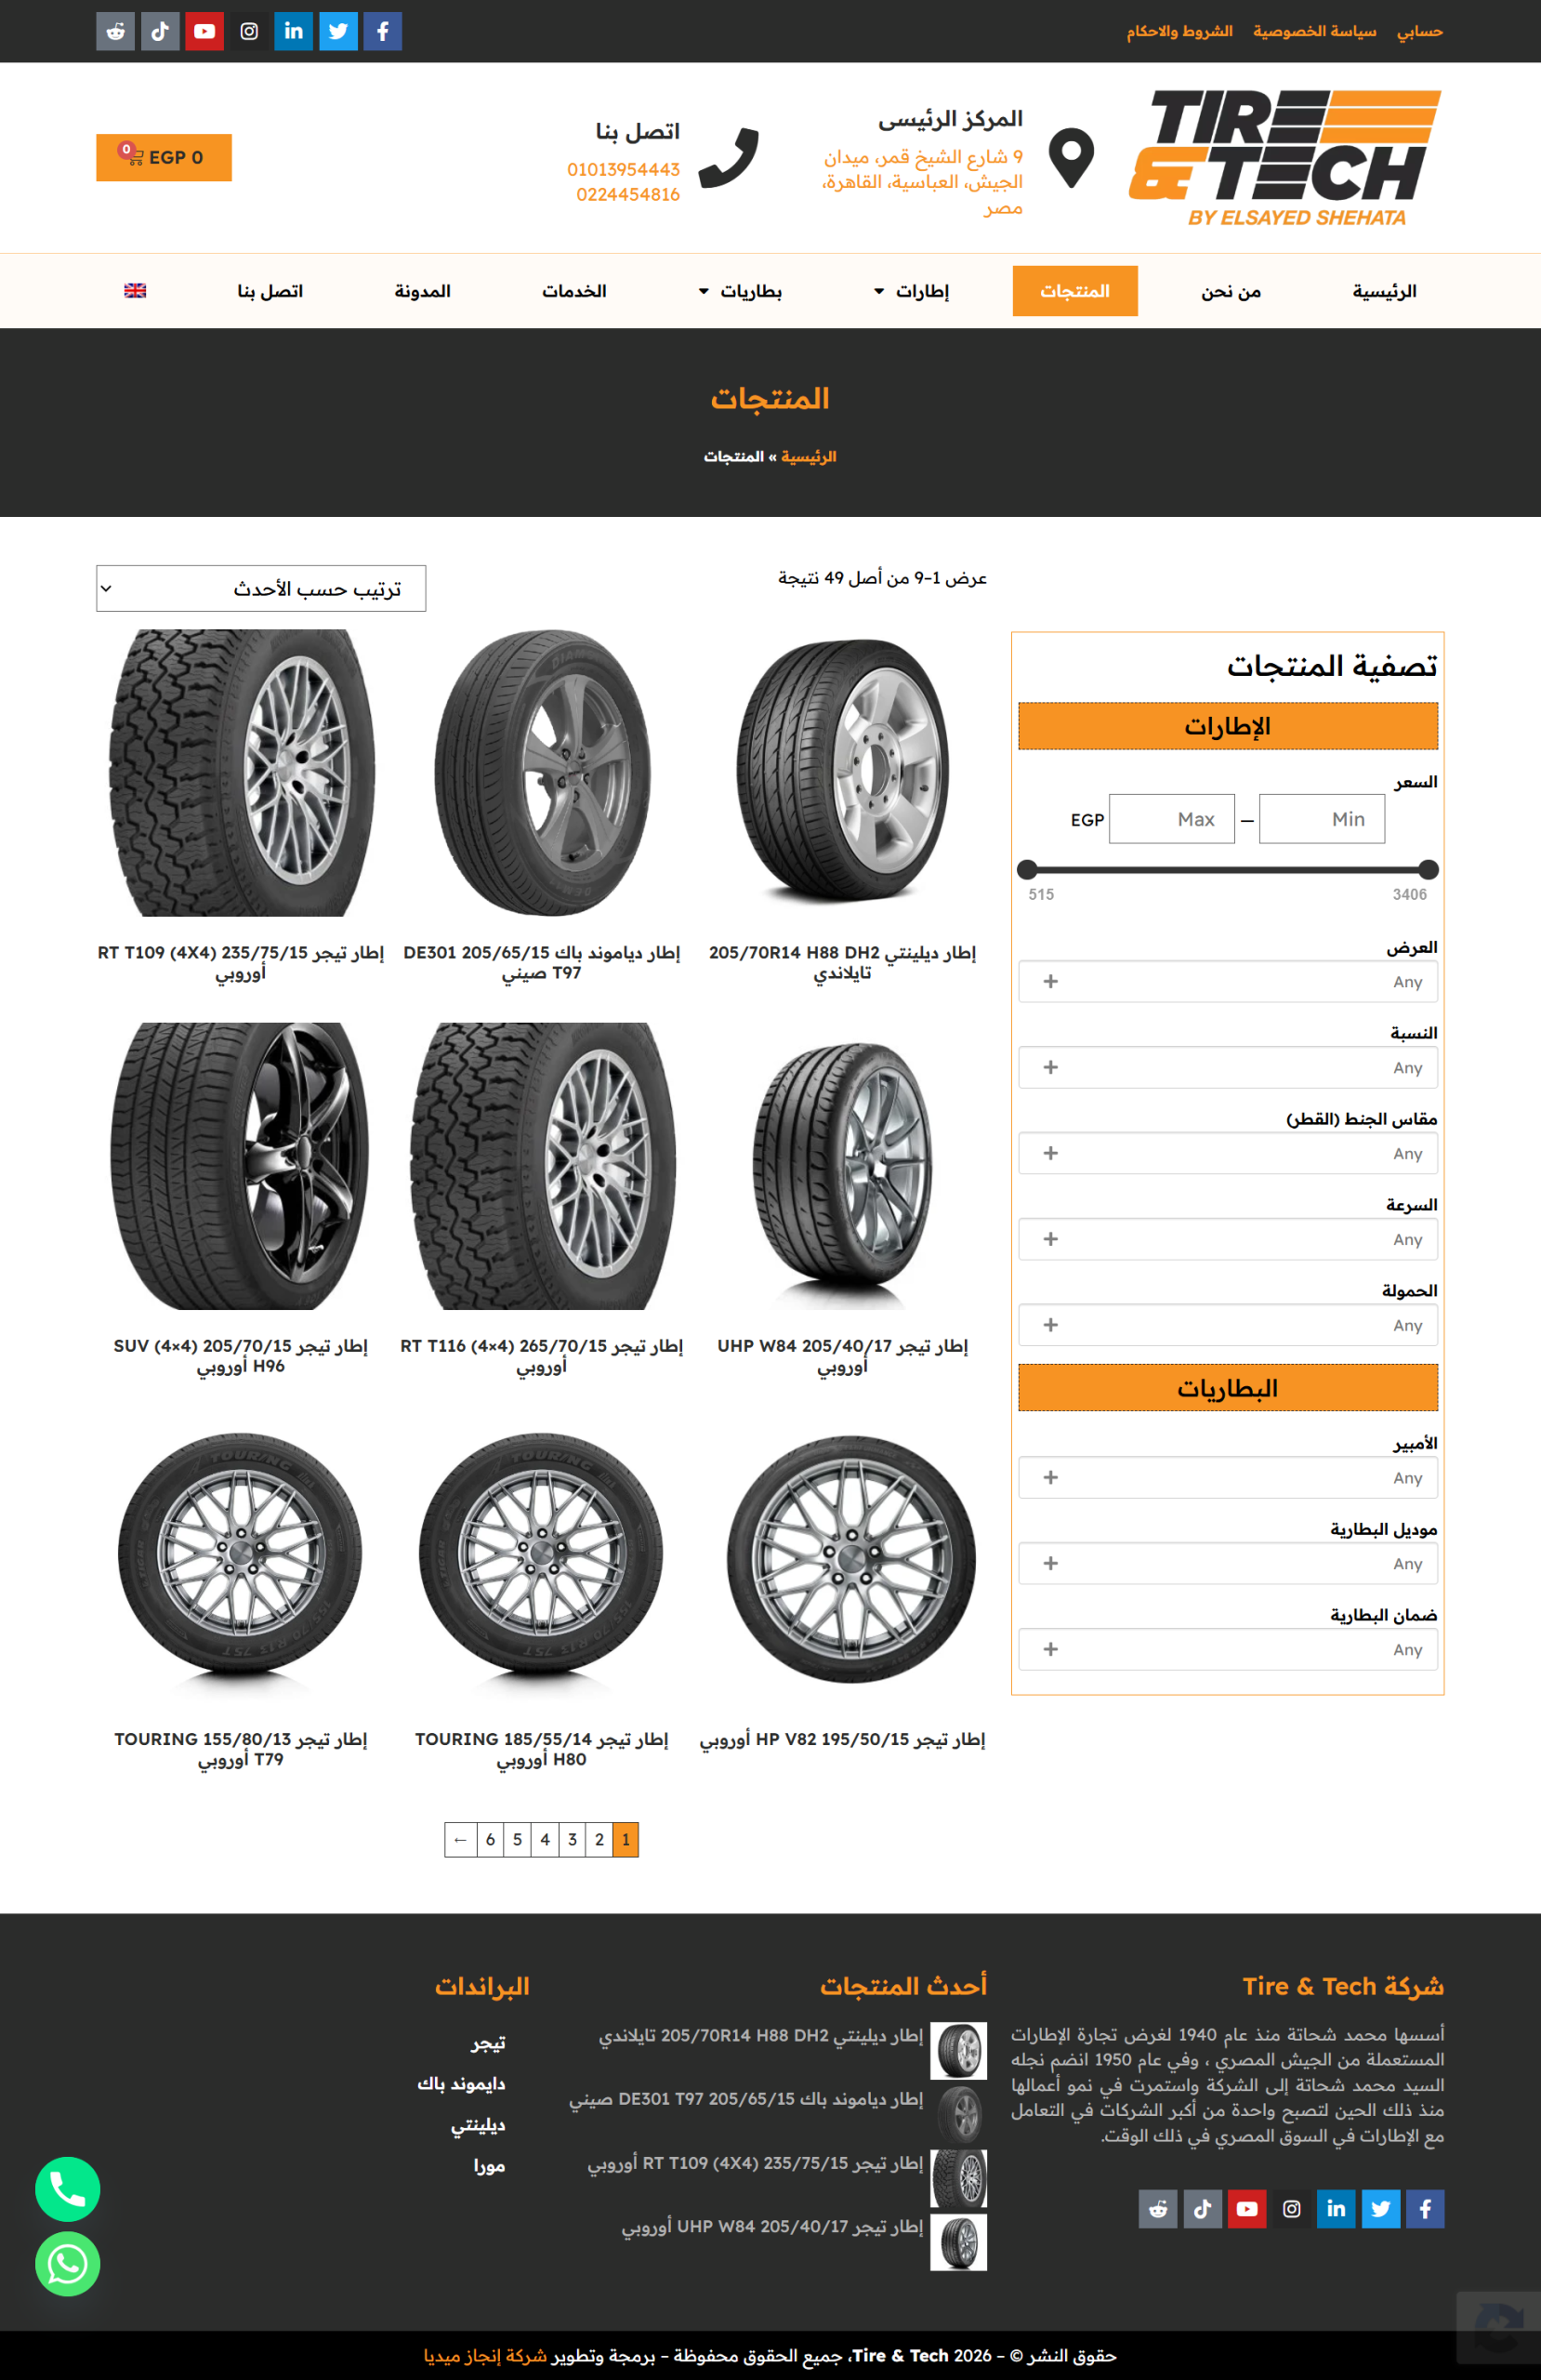
Task: Open LinkedIn icon in the footer
Action: [x=1336, y=2209]
